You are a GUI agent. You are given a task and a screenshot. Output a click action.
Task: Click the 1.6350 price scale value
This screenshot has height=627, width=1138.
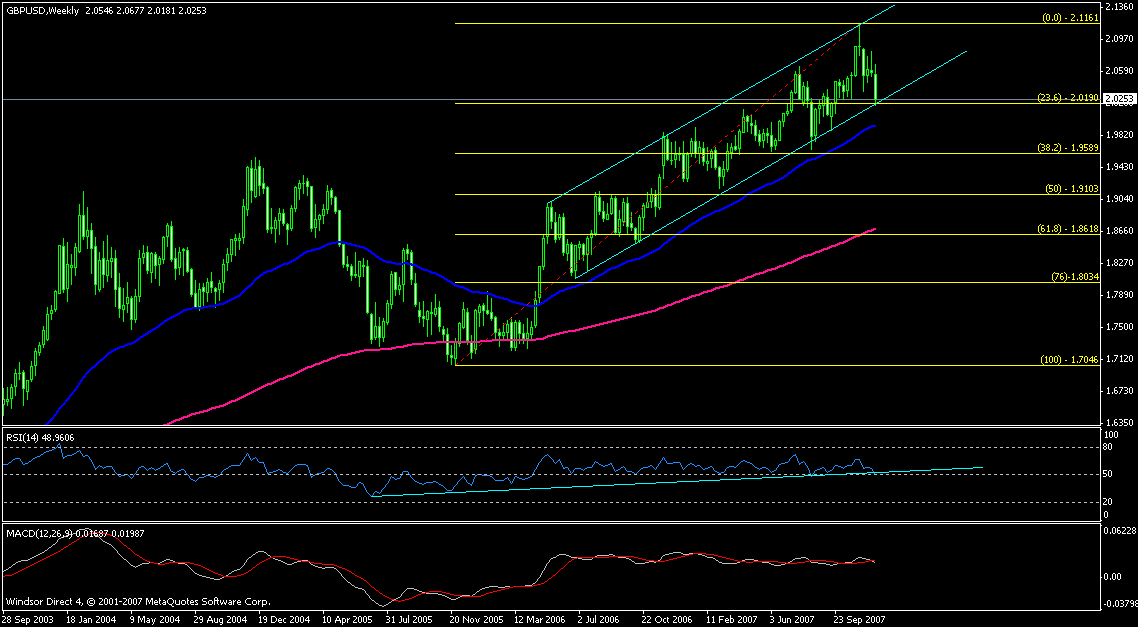(x=1118, y=422)
